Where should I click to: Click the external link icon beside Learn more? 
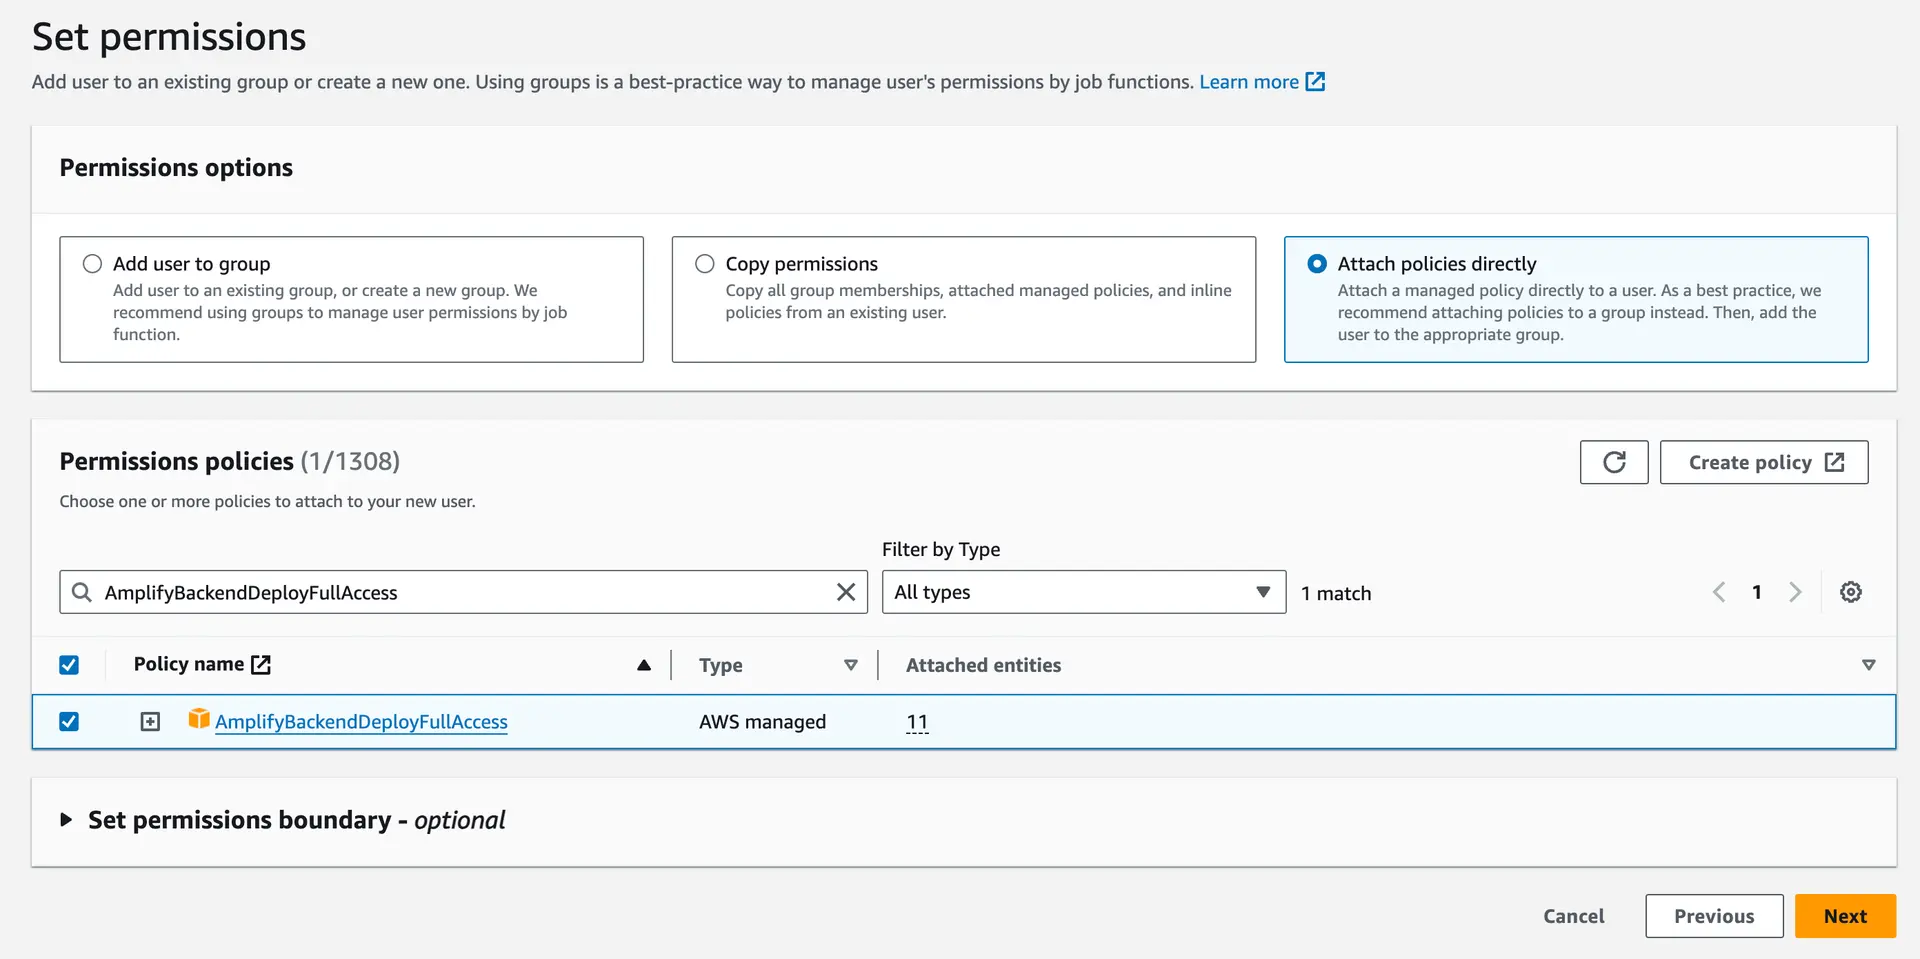point(1316,82)
